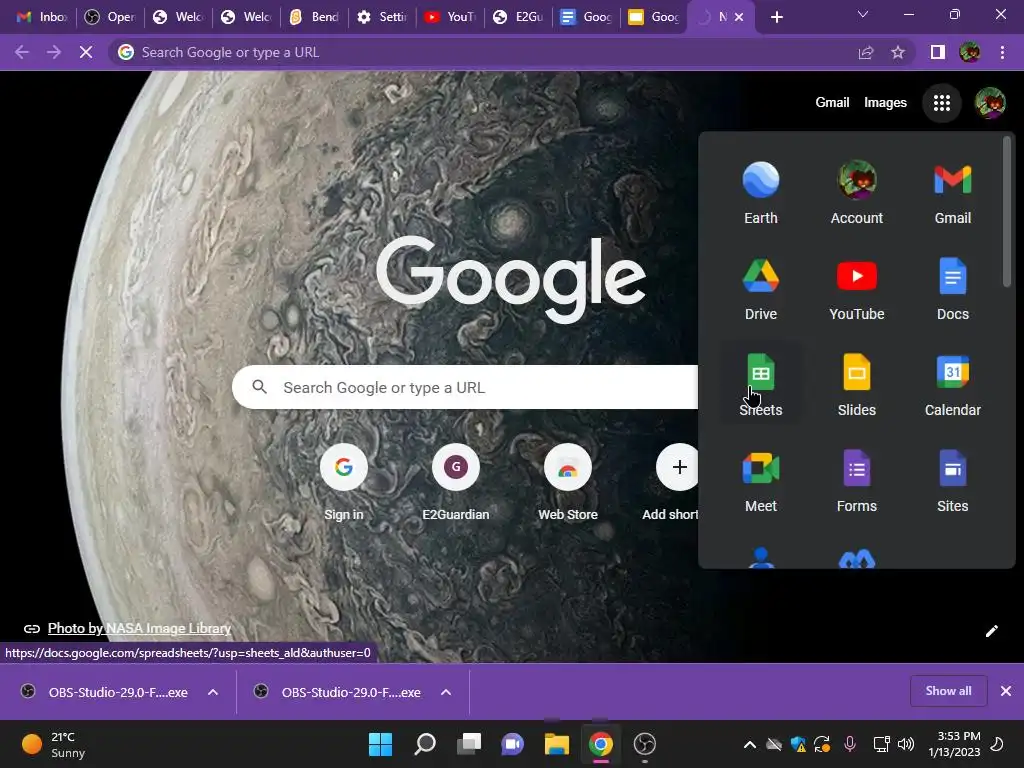
Task: Switch to E2Guardian tab
Action: (x=518, y=17)
